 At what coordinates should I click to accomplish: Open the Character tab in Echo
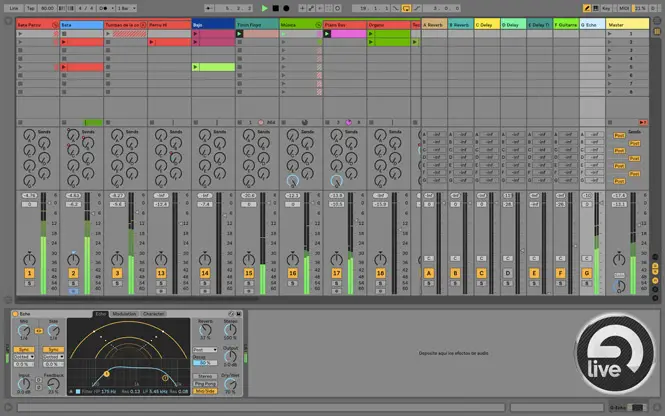(x=154, y=314)
